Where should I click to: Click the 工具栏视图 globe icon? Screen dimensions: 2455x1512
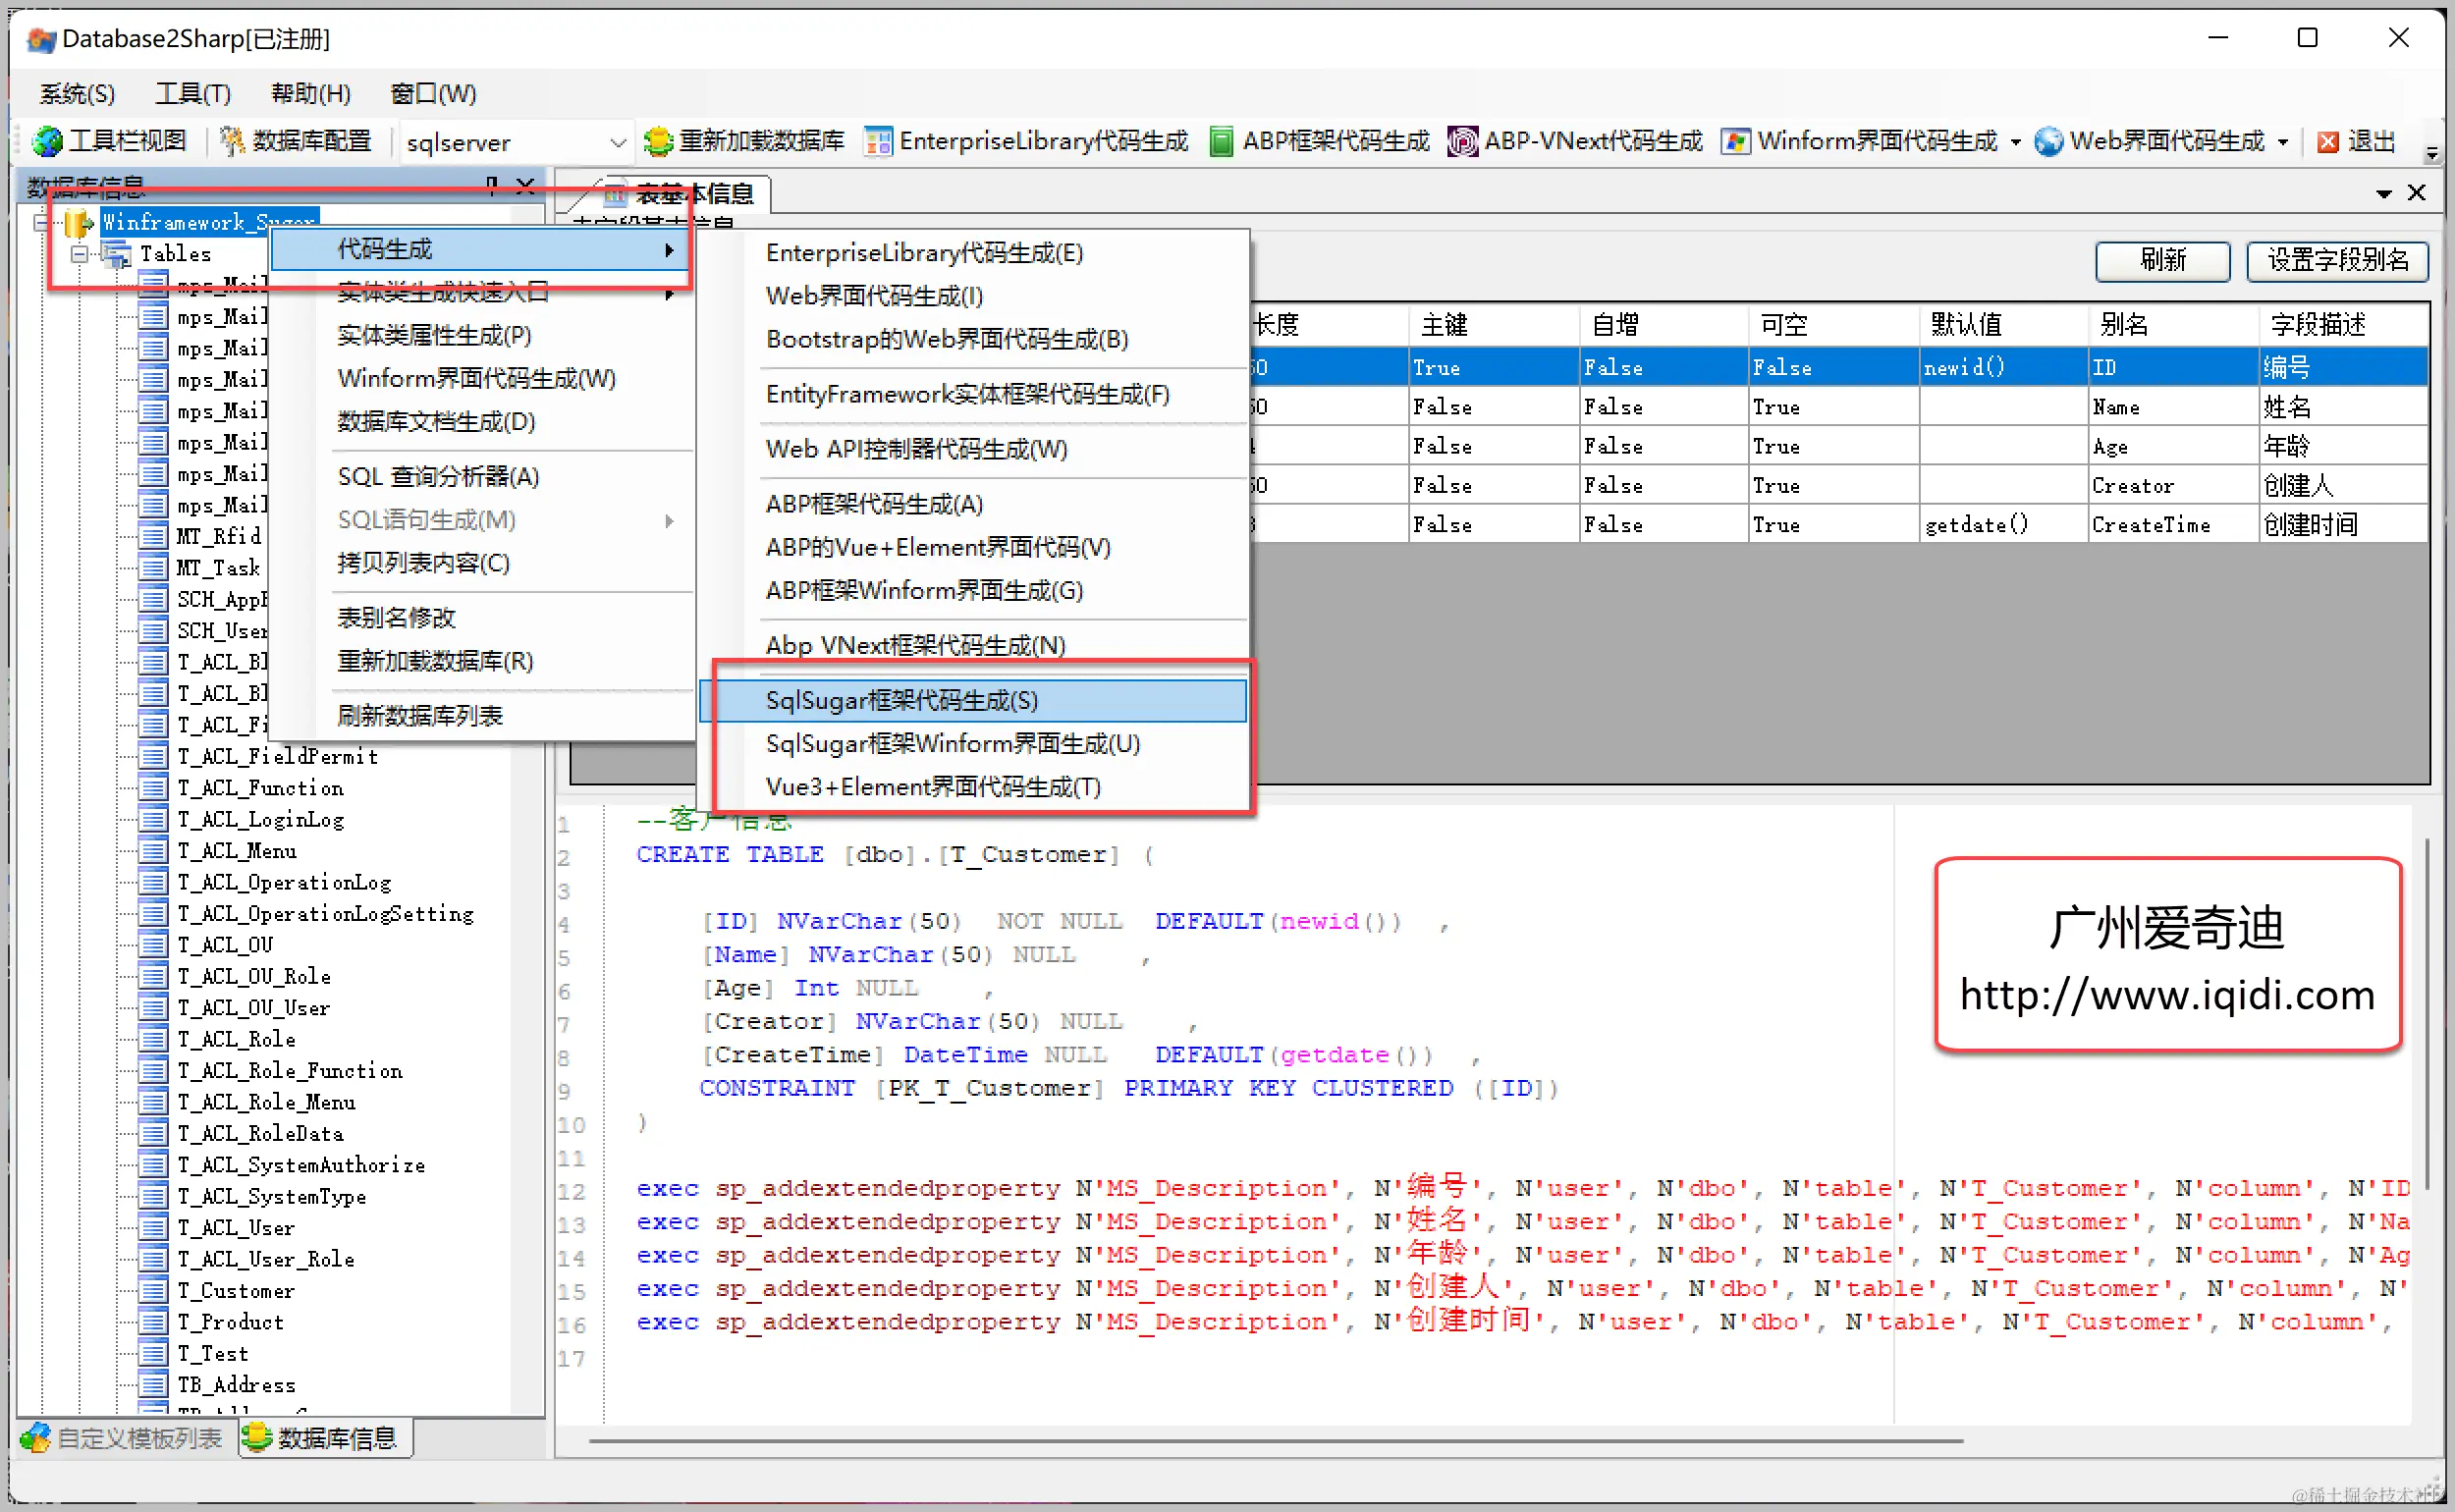click(47, 142)
